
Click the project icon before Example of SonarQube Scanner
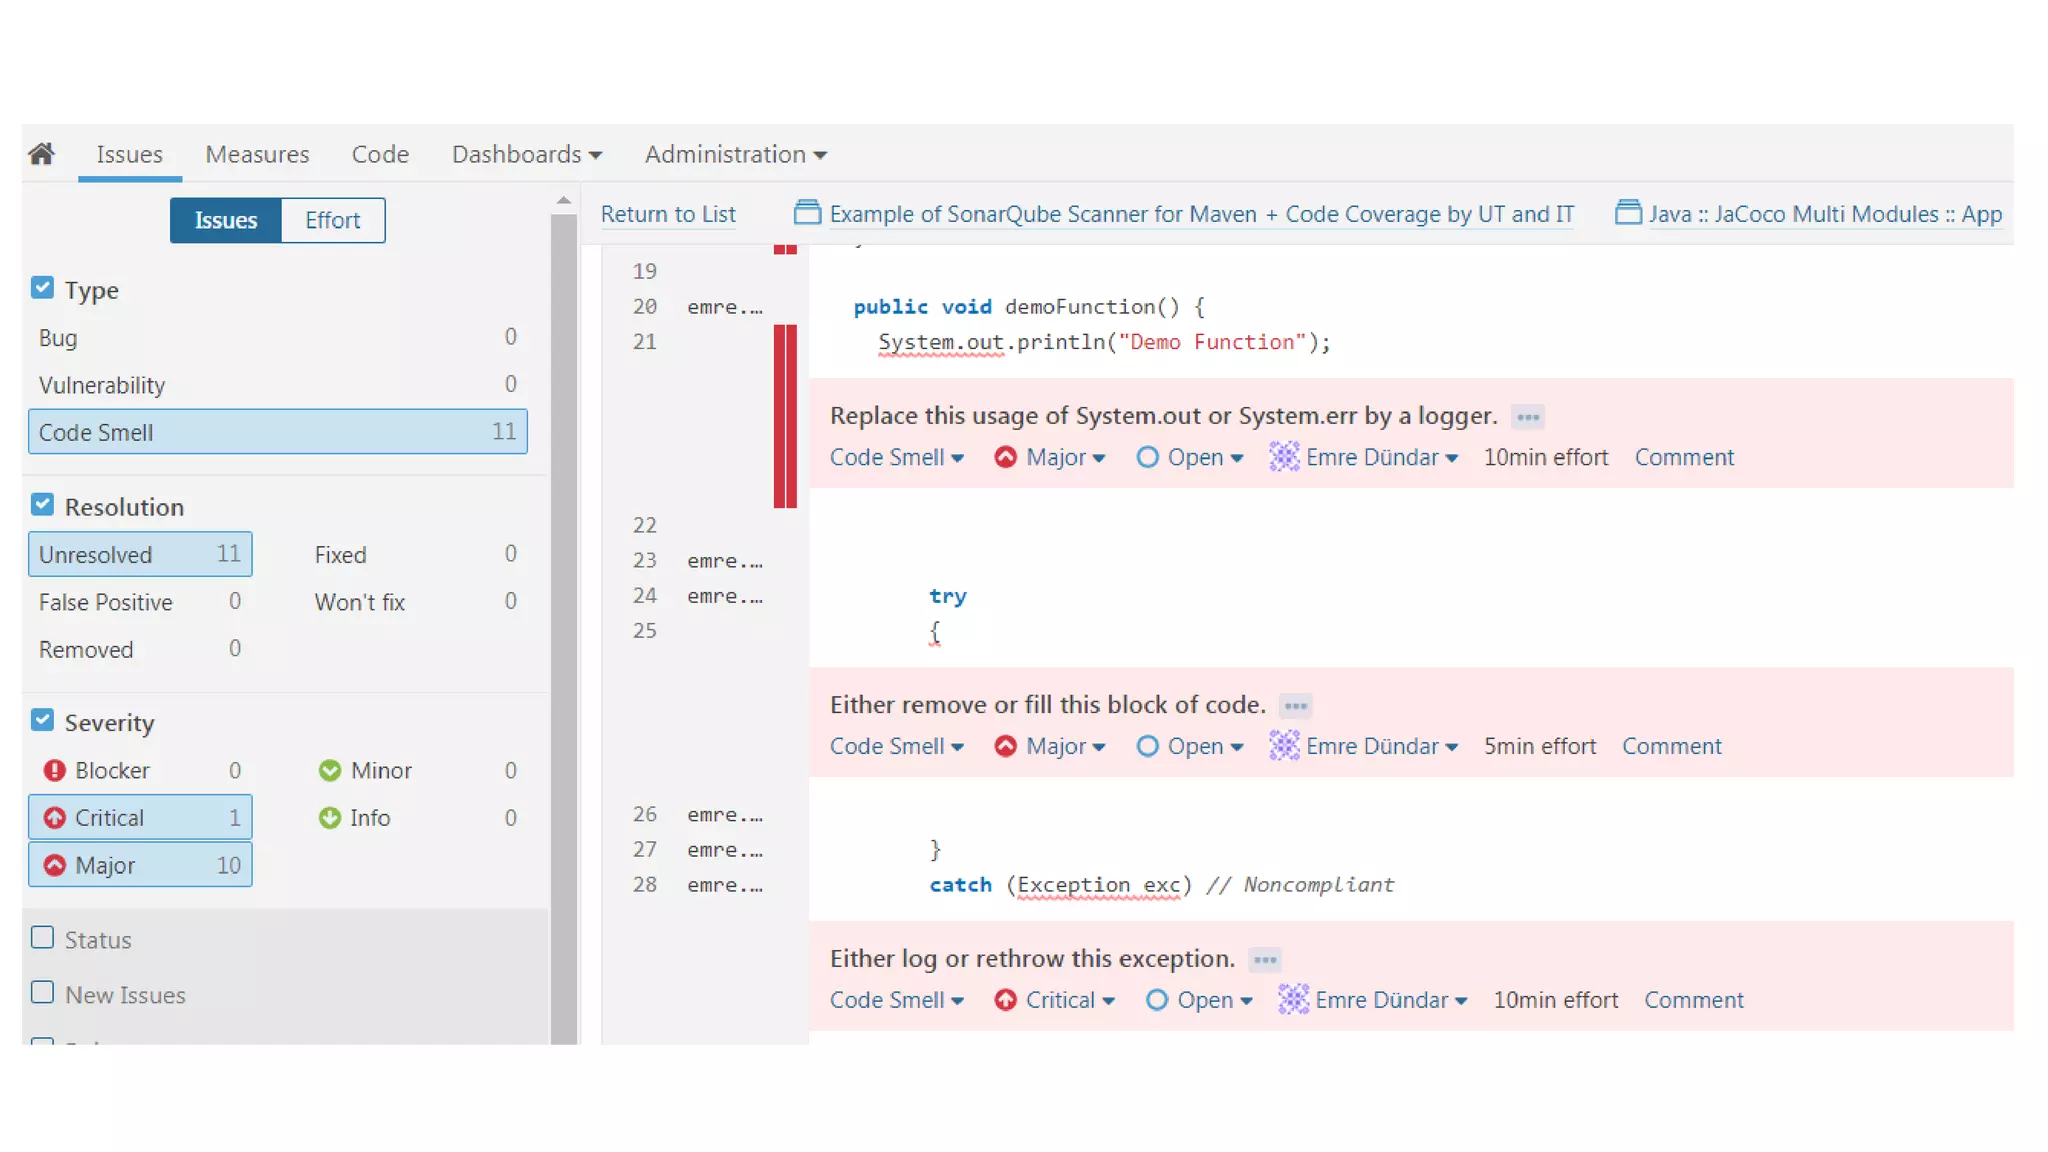click(x=807, y=213)
